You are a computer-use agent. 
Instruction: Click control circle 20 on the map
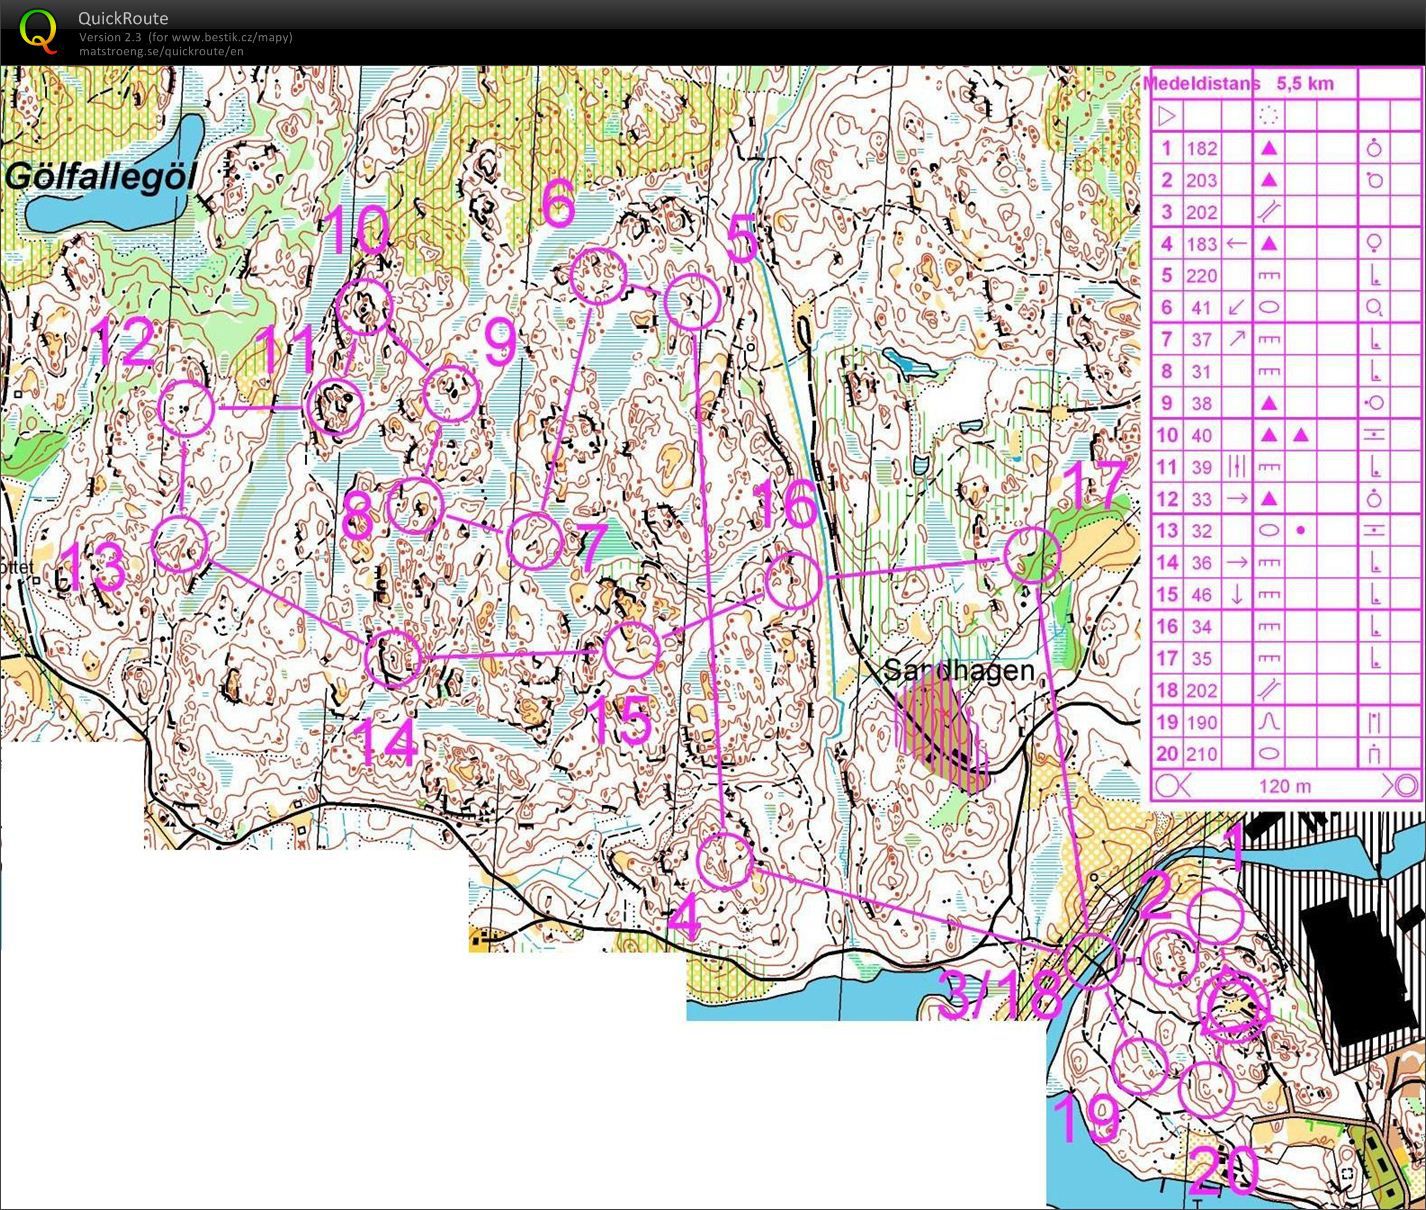click(1207, 1088)
